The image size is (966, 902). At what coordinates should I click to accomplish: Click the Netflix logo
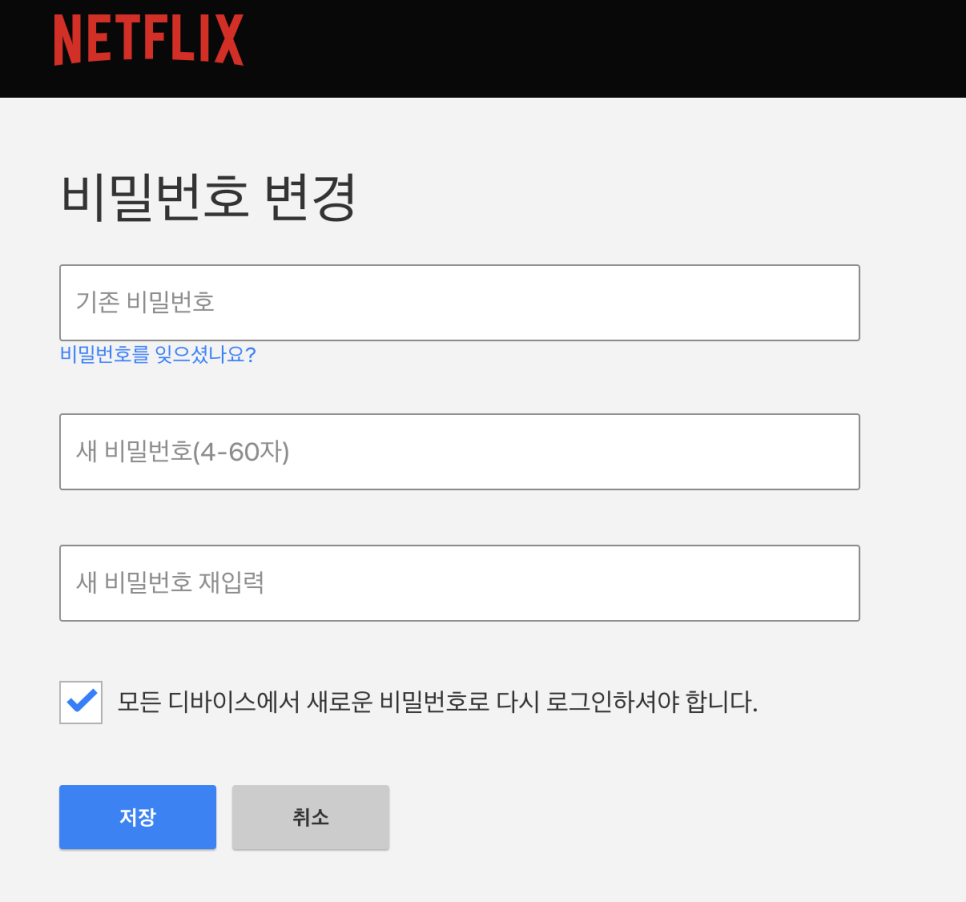[148, 40]
